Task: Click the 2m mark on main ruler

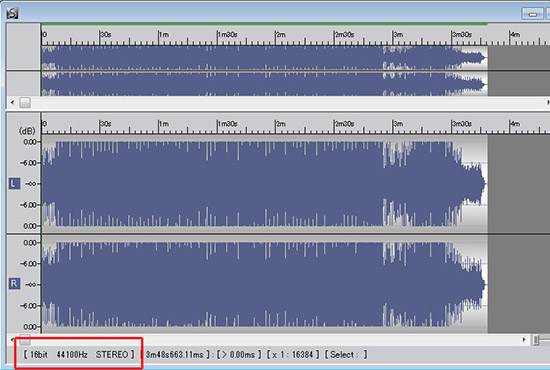Action: [281, 124]
